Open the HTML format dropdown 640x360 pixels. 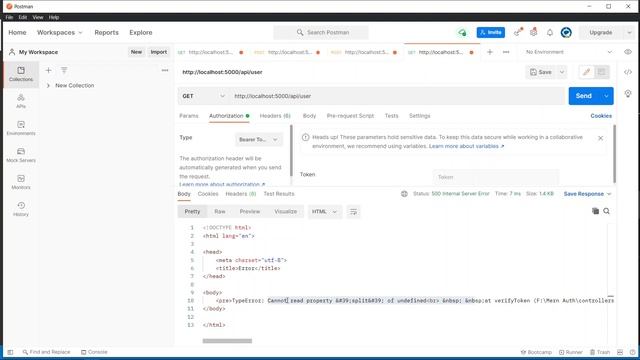pyautogui.click(x=324, y=211)
